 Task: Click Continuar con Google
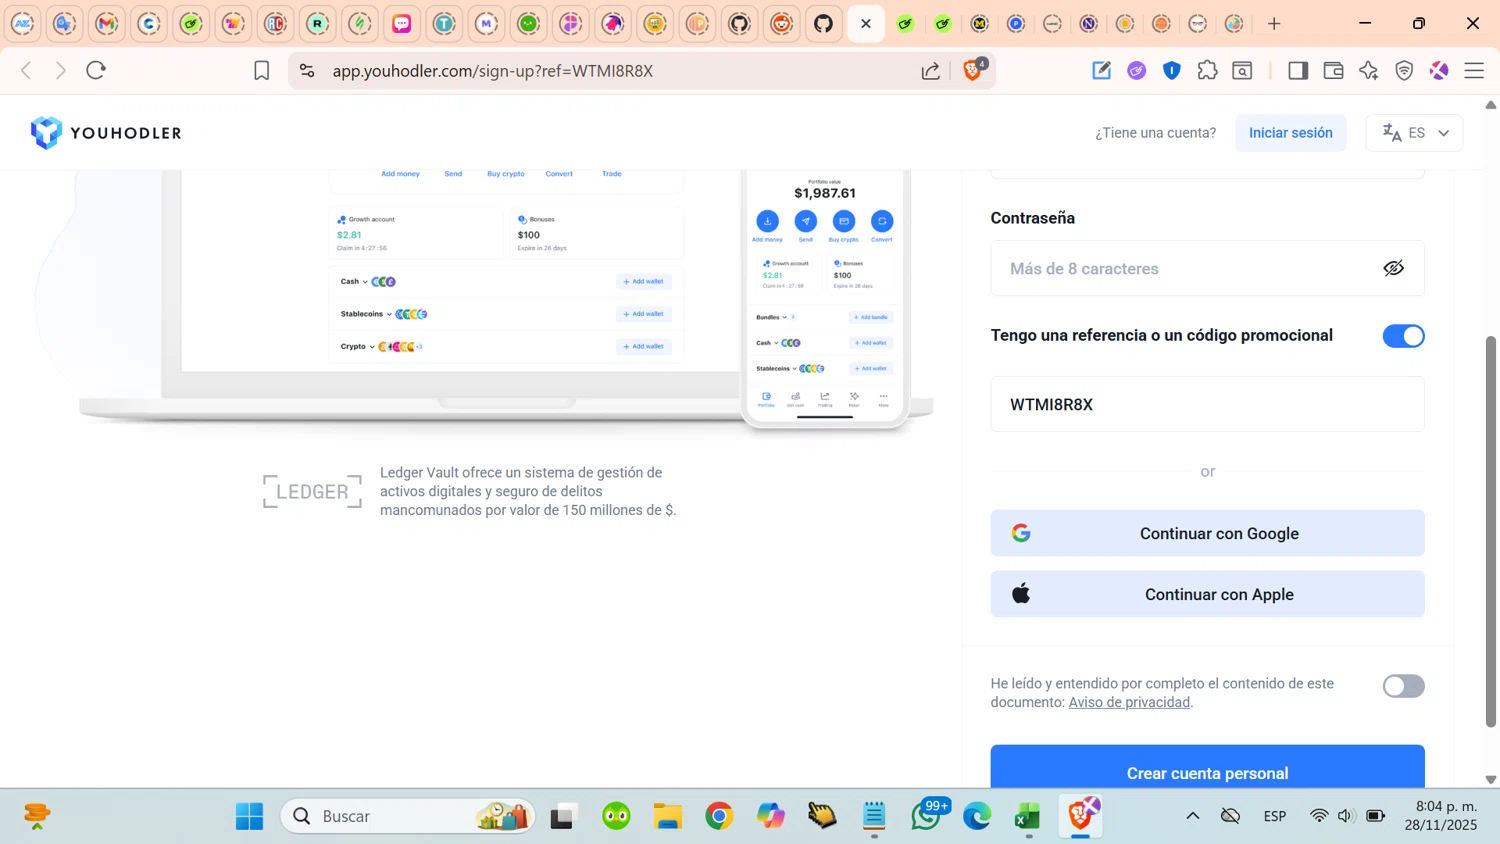pos(1207,533)
